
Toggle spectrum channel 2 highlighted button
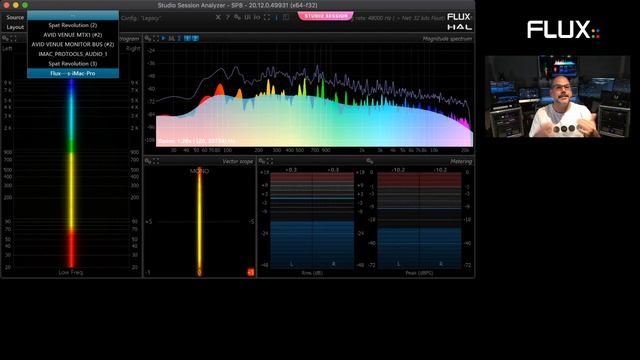pyautogui.click(x=195, y=38)
